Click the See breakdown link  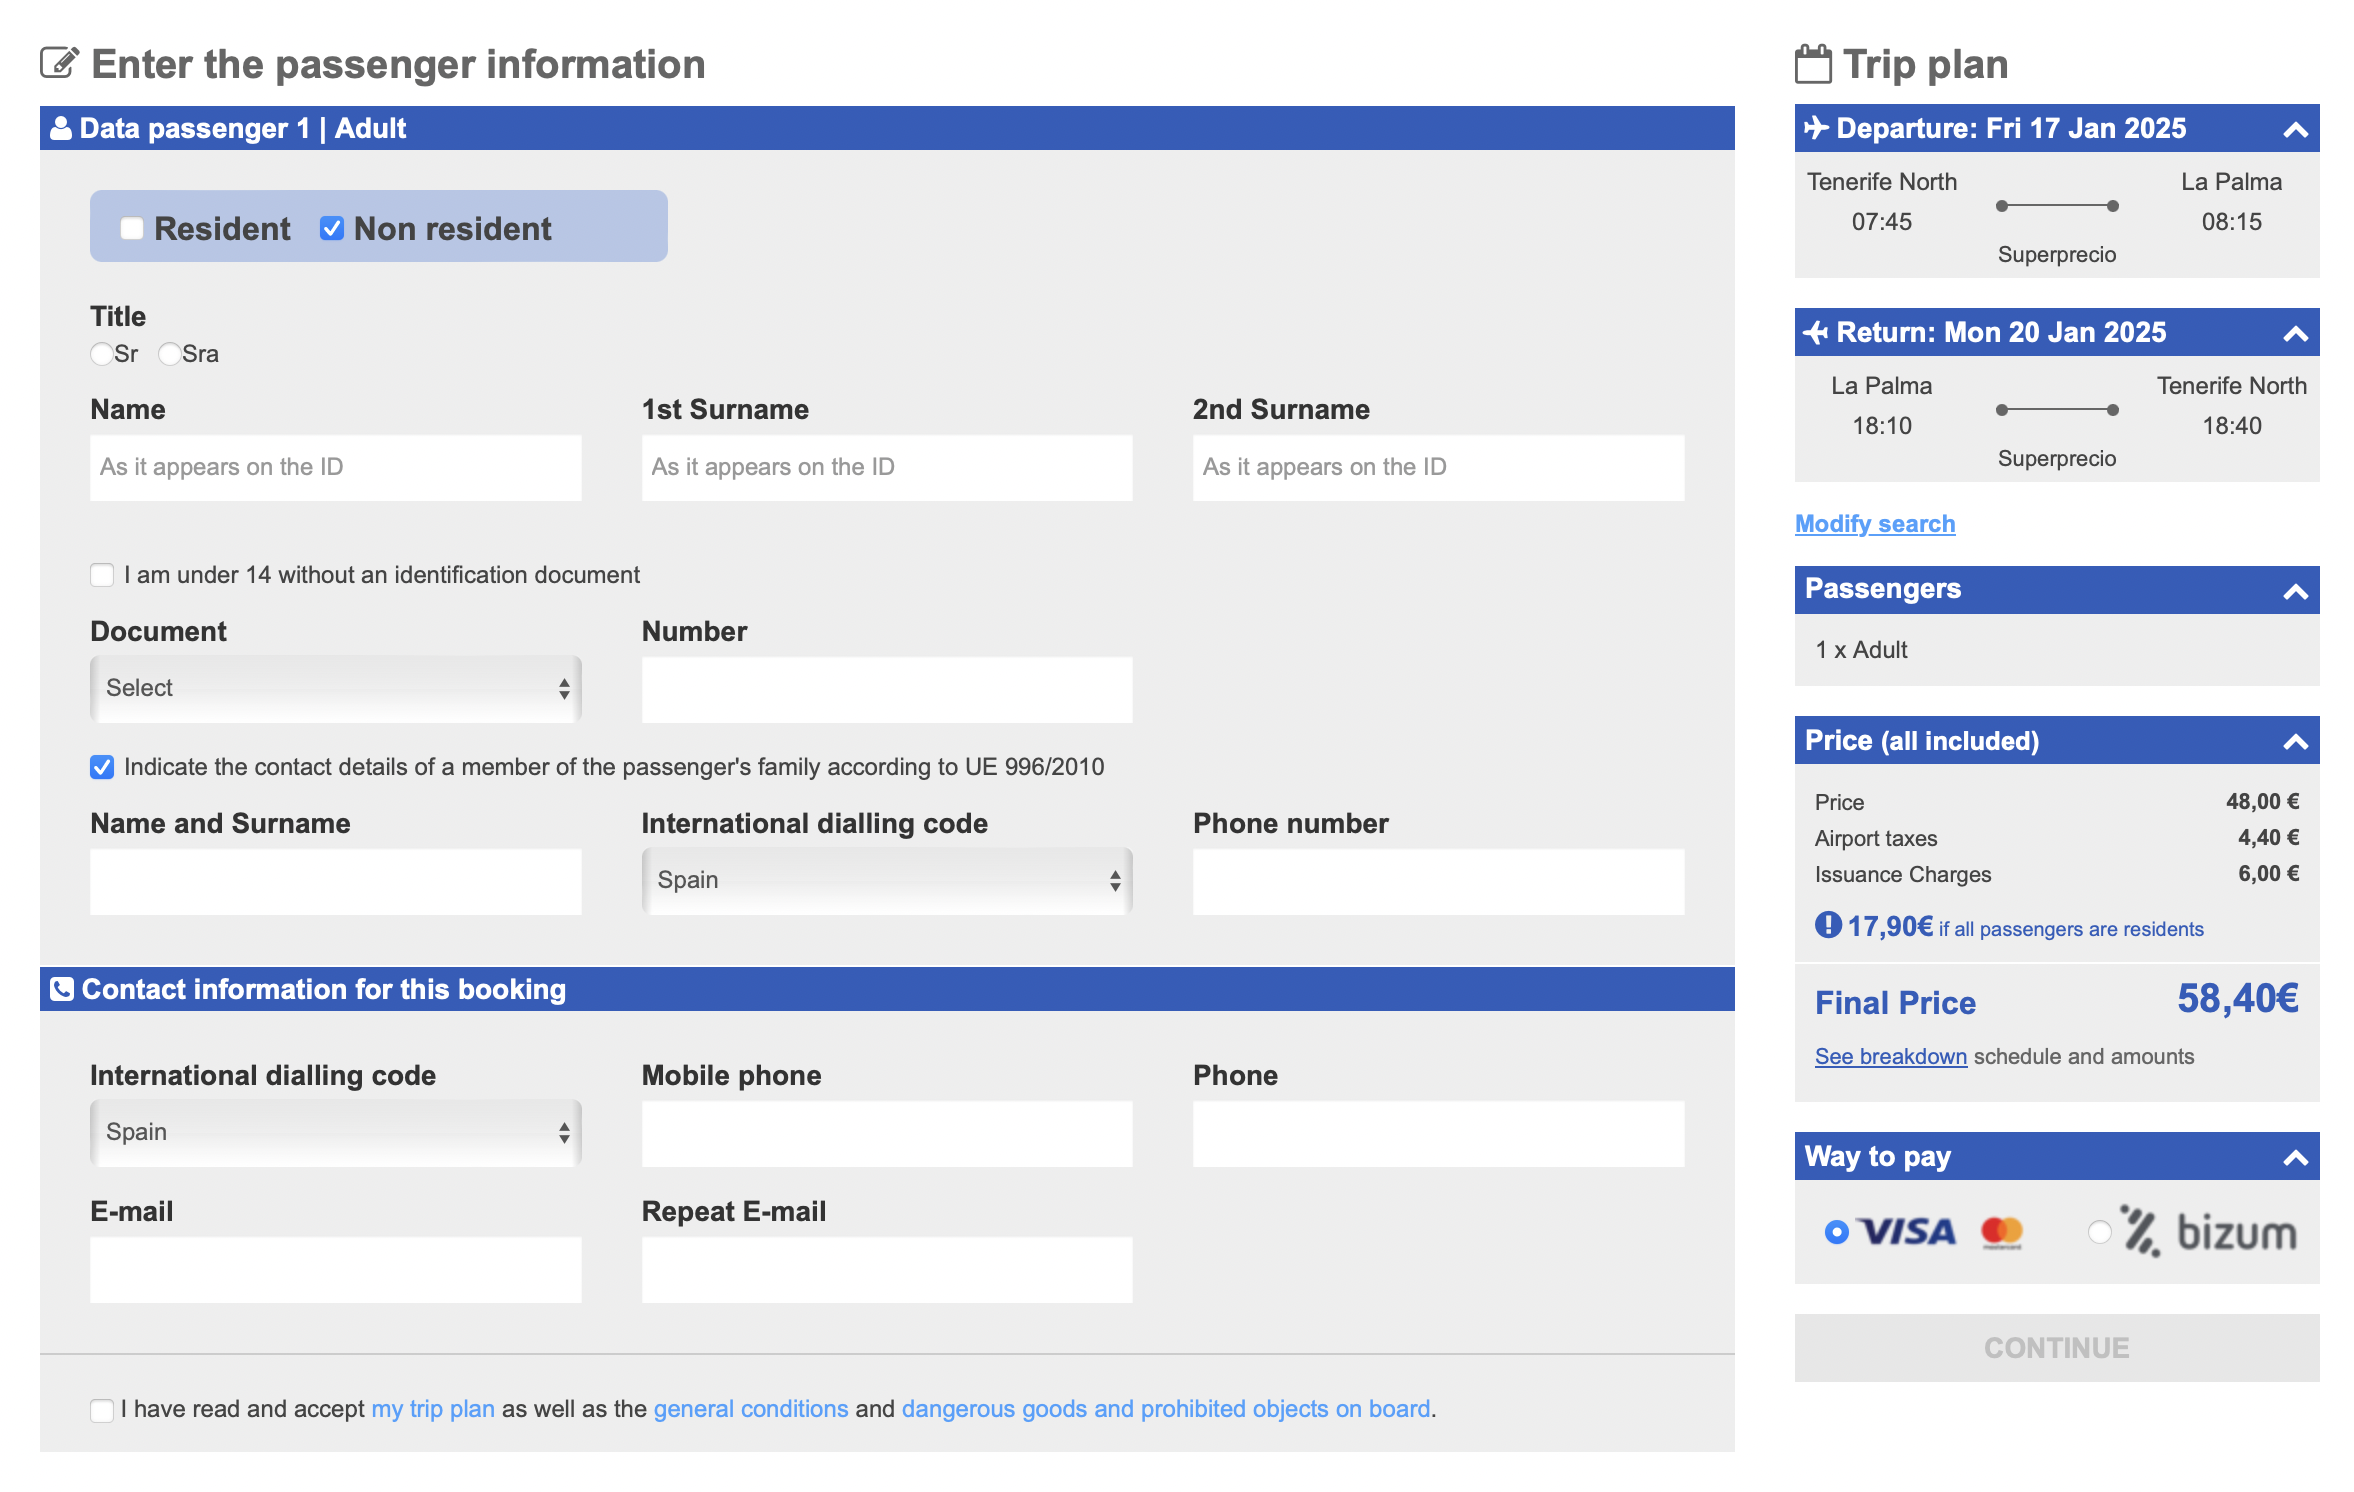pyautogui.click(x=1891, y=1056)
